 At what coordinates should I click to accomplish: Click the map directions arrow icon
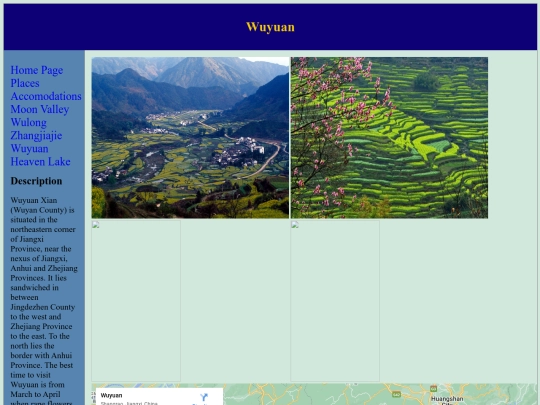point(204,398)
